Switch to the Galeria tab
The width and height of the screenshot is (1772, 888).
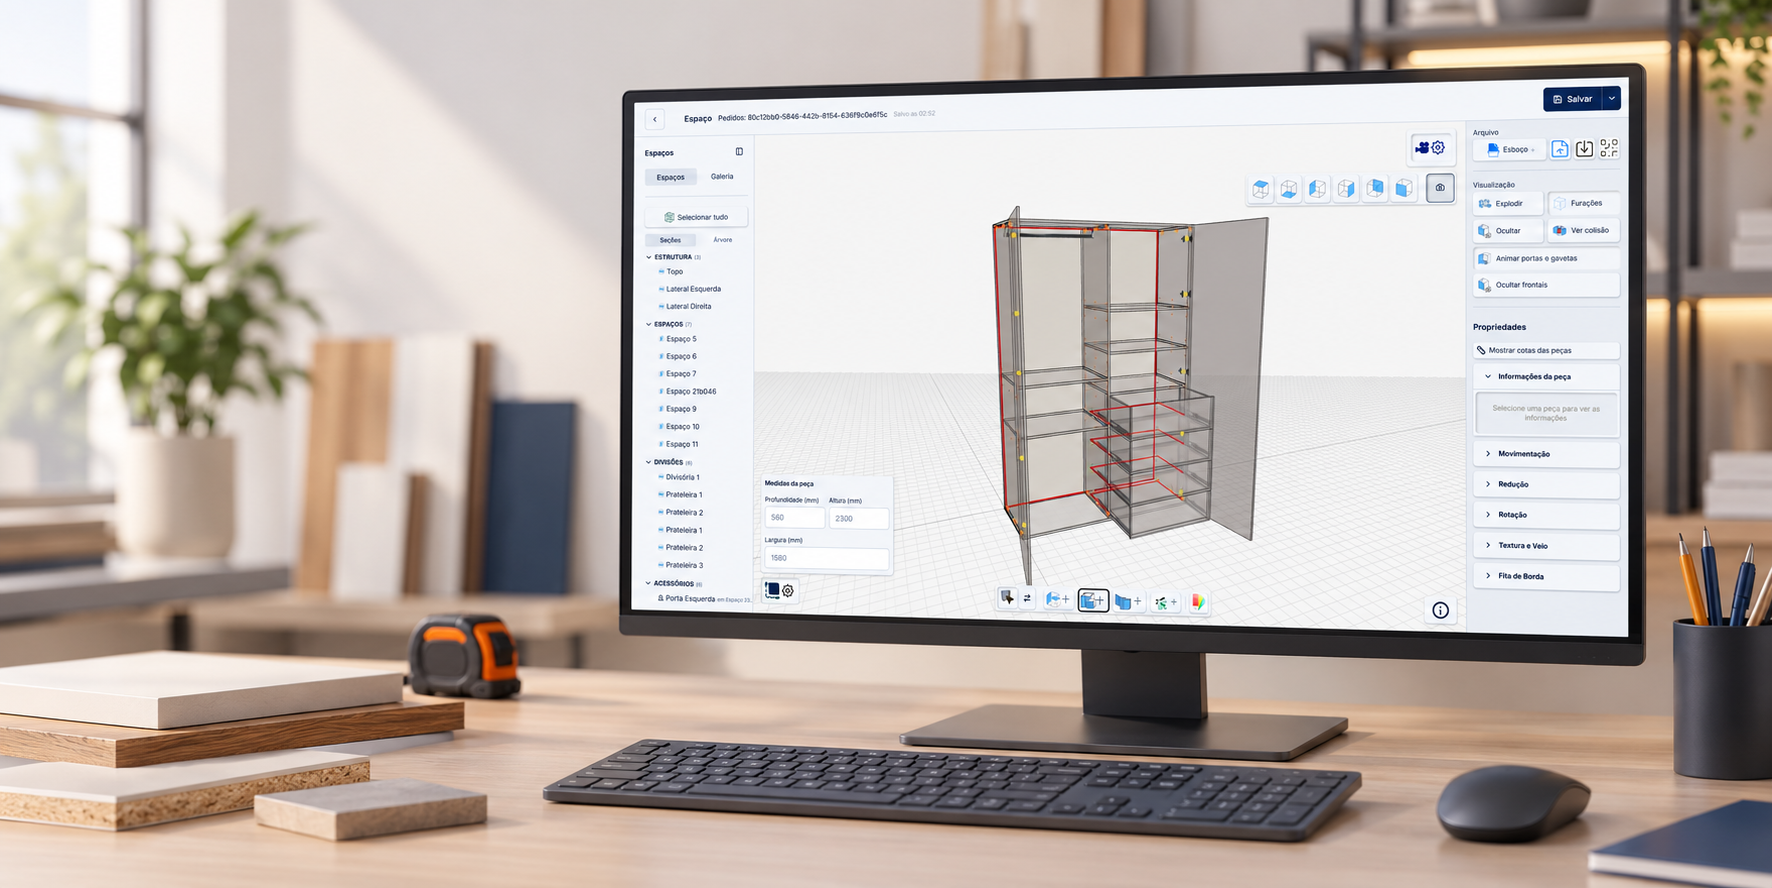tap(722, 176)
